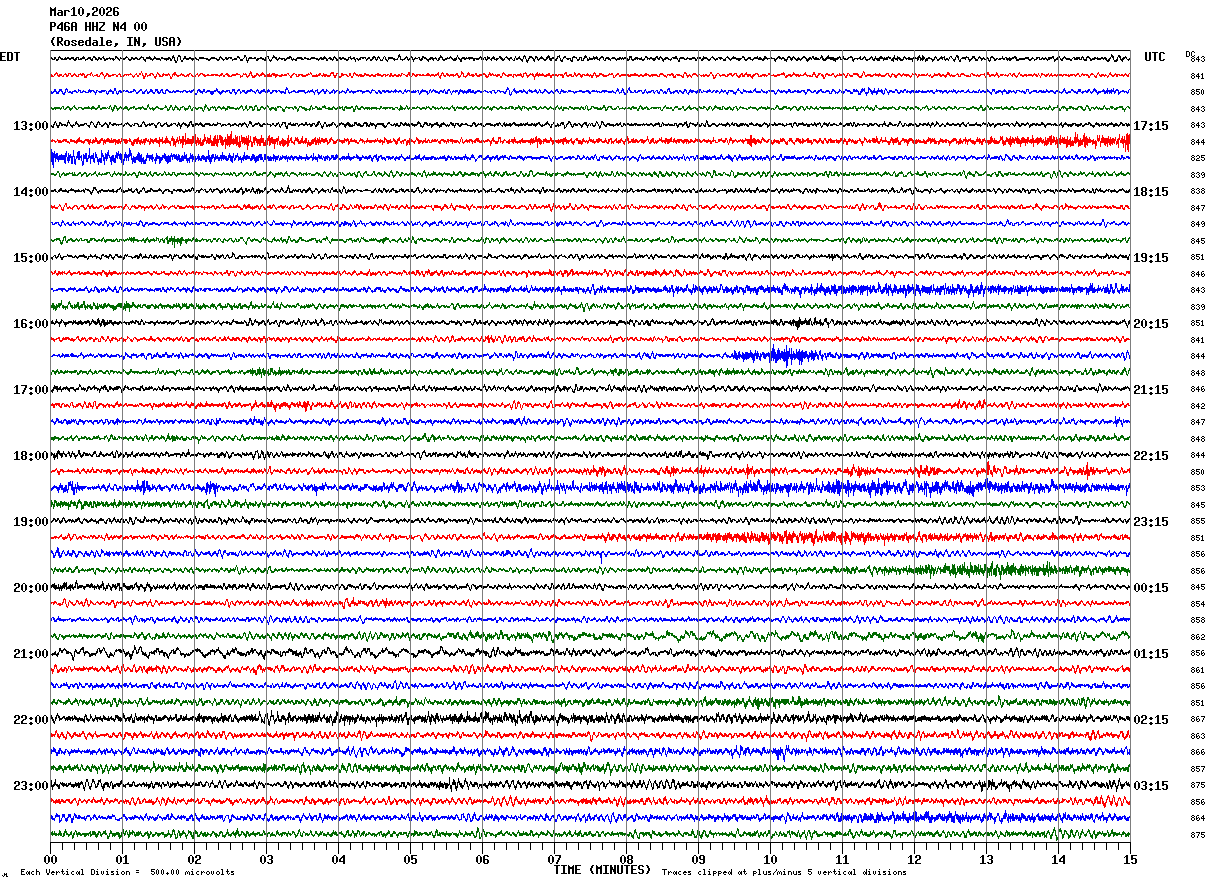Image resolution: width=1210 pixels, height=886 pixels.
Task: Click the minute "07" tick label on the time axis
Action: pyautogui.click(x=554, y=860)
